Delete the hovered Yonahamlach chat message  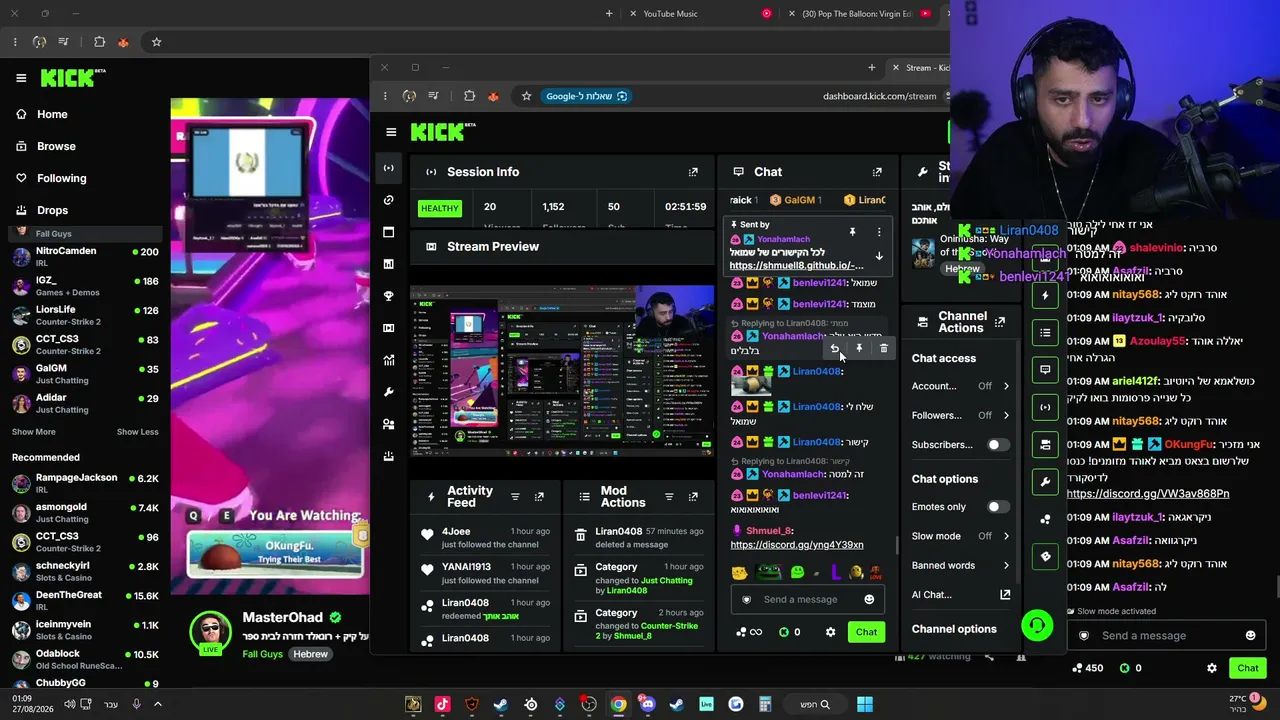click(x=883, y=348)
